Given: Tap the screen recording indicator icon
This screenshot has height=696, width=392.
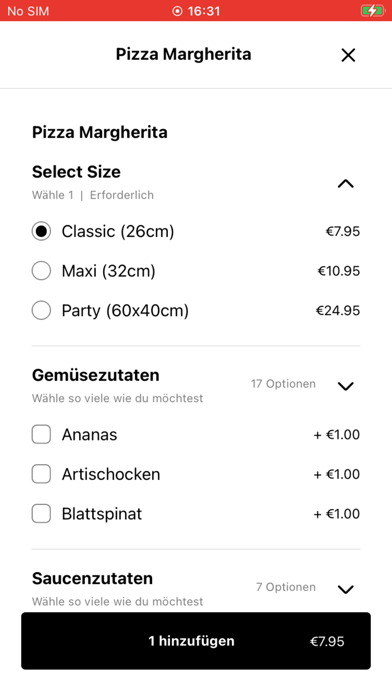Looking at the screenshot, I should 177,11.
